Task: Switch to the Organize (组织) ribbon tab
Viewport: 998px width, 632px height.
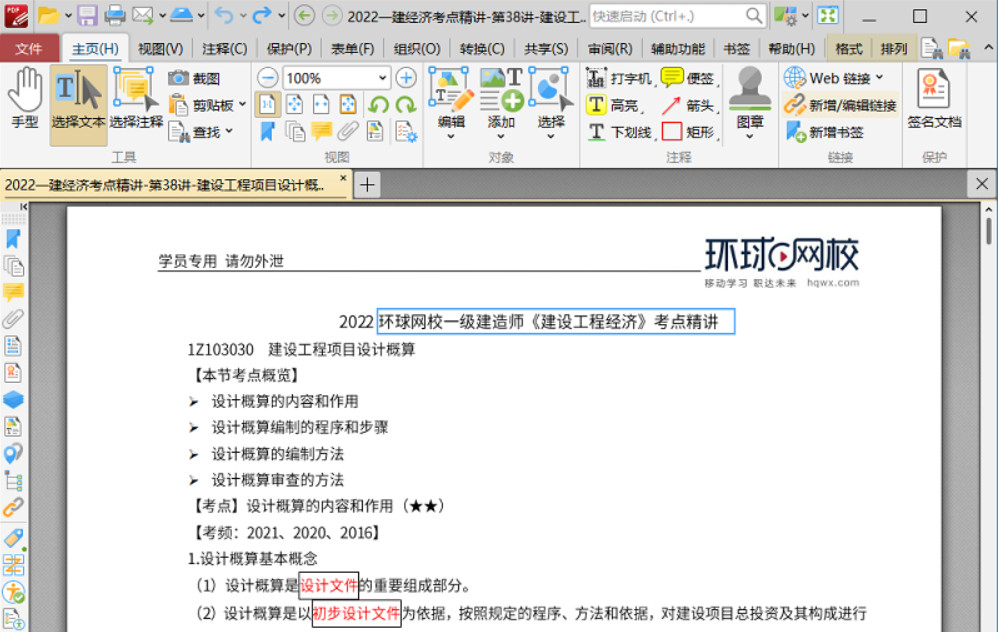Action: 417,49
